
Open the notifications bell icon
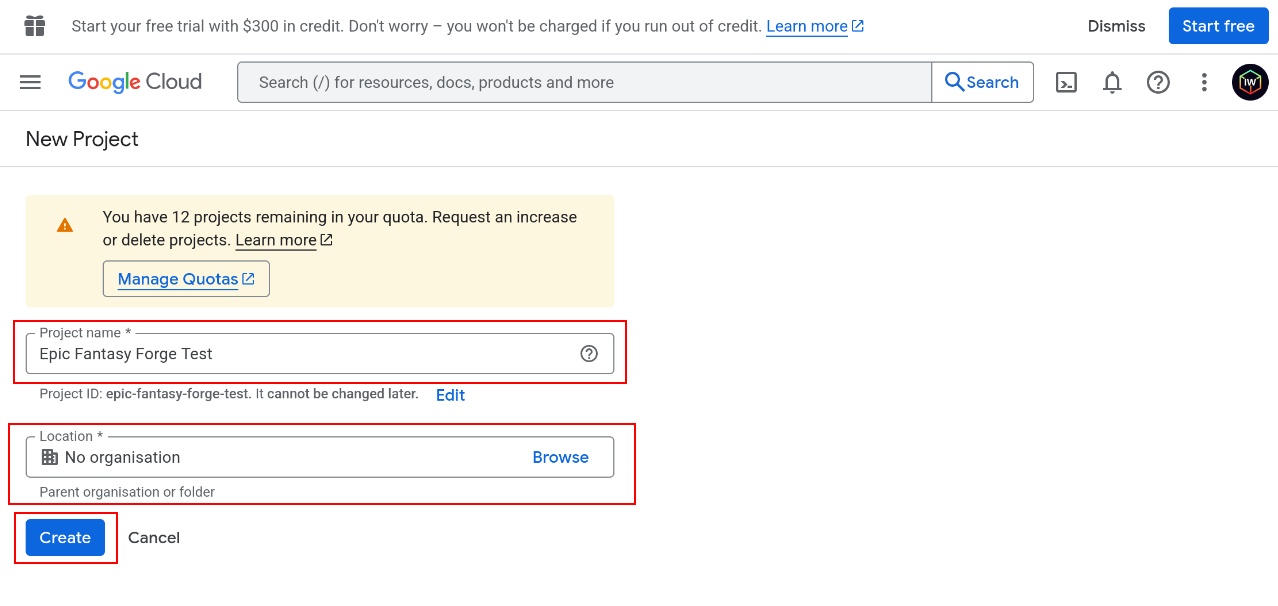1111,82
